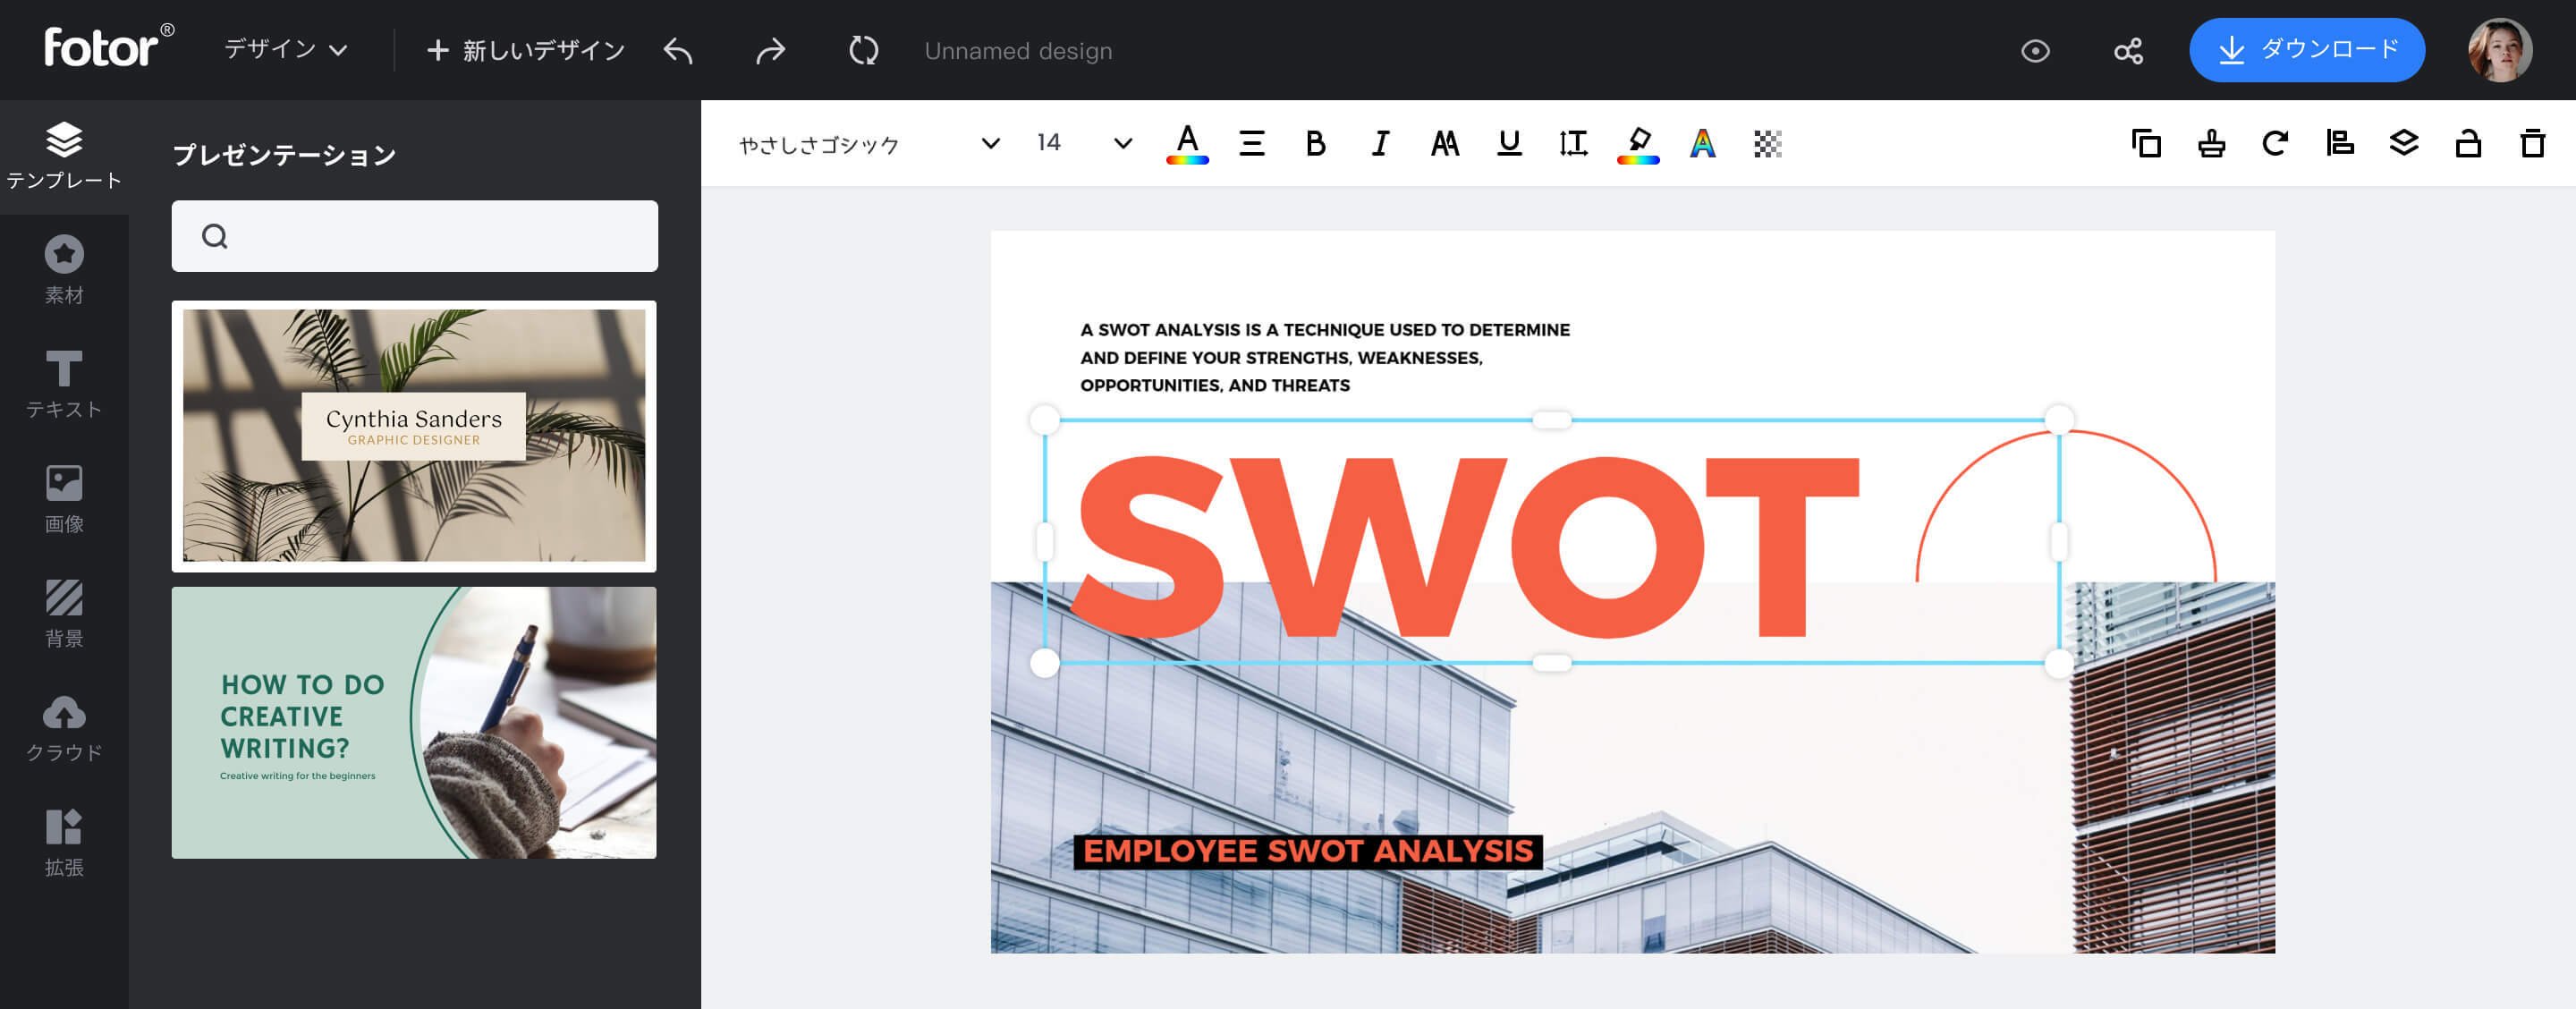Click the transparency checkerboard icon

(x=1767, y=144)
